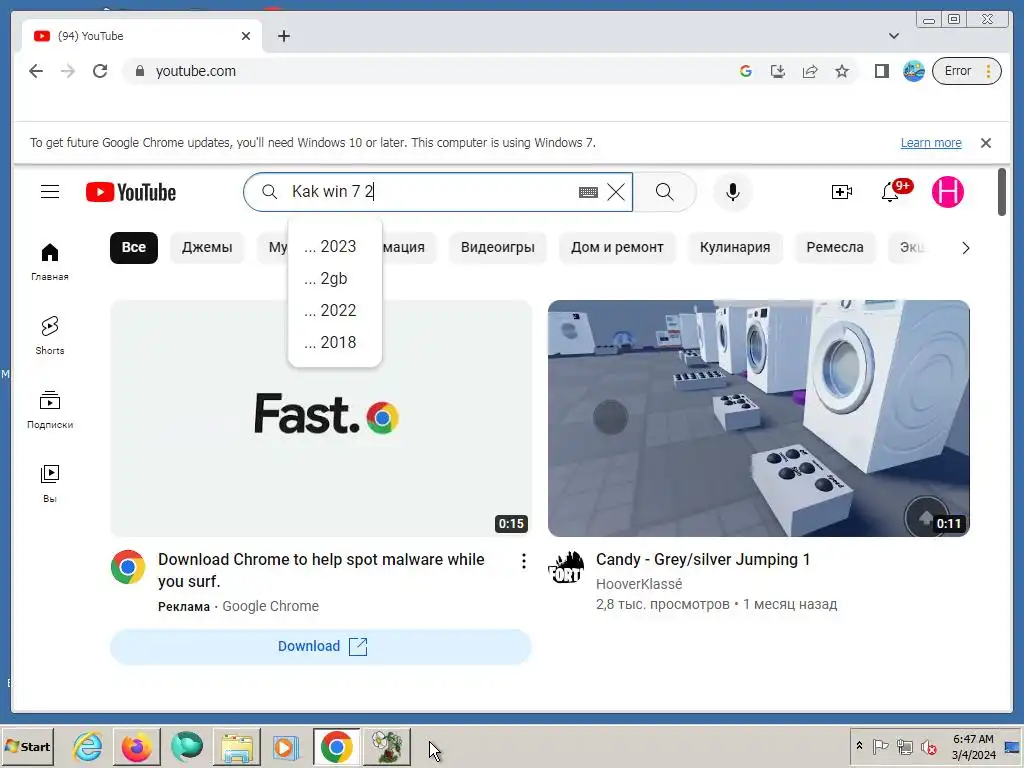Click the muted volume tray icon
The height and width of the screenshot is (768, 1024).
click(928, 746)
